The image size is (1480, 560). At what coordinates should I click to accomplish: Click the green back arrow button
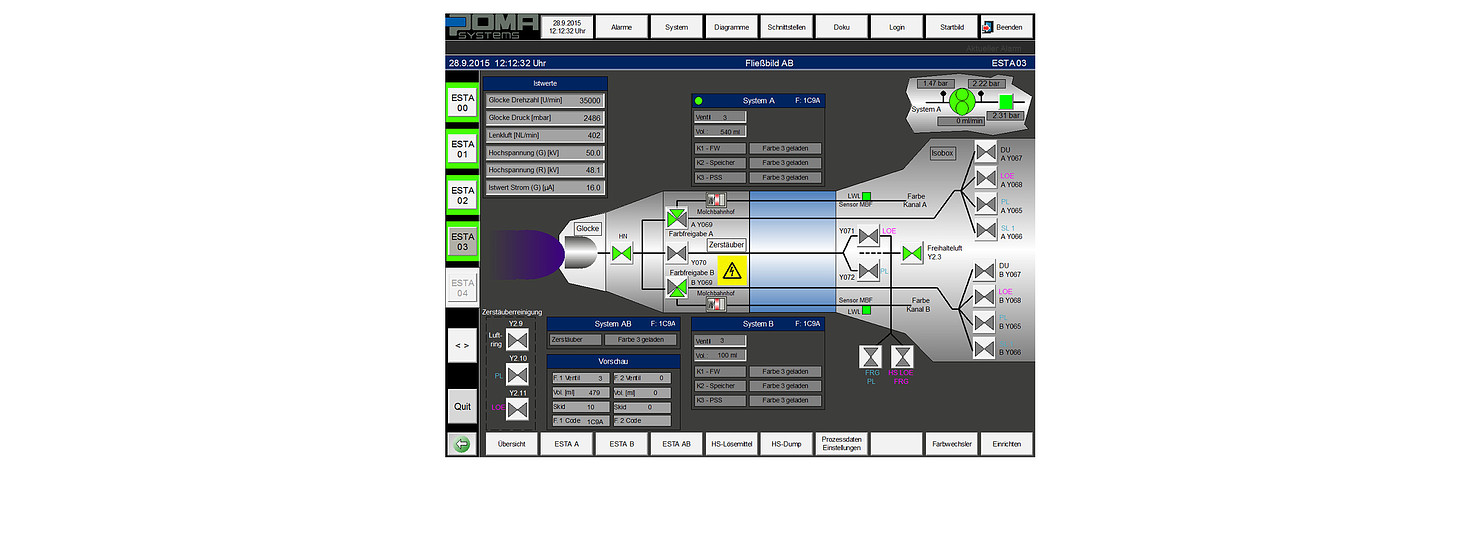pos(462,444)
